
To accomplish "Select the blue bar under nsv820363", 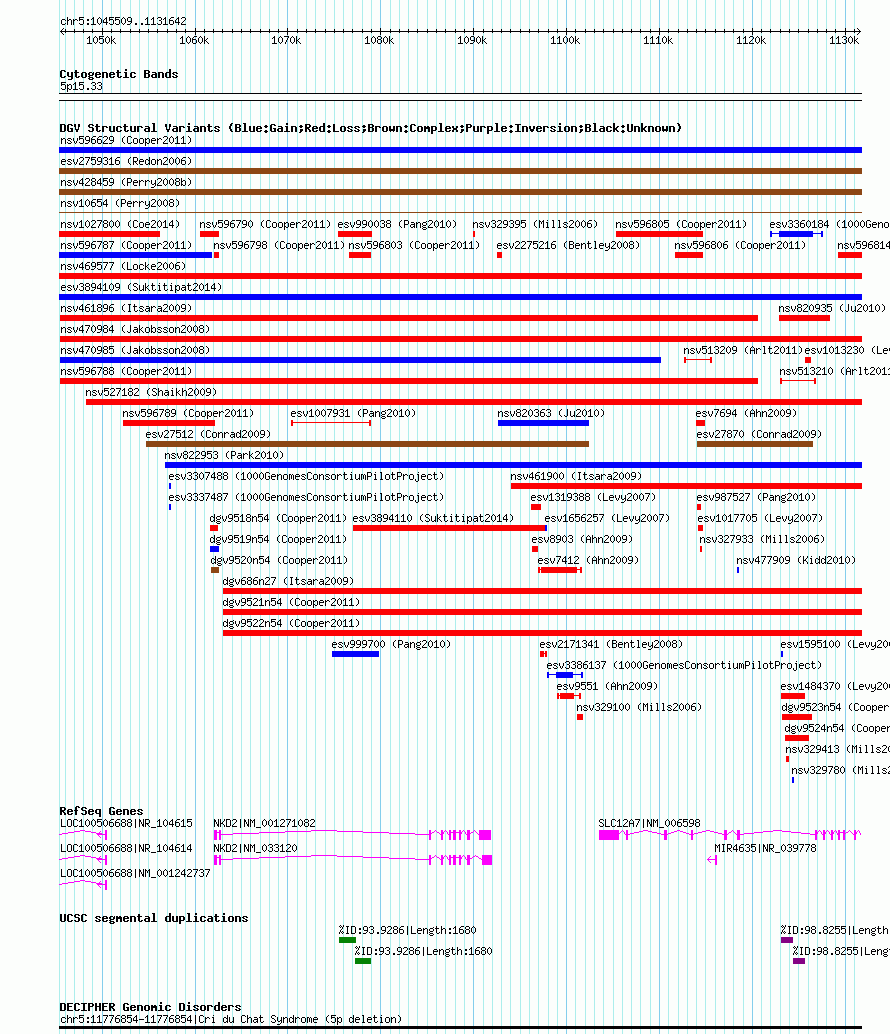I will (x=543, y=423).
